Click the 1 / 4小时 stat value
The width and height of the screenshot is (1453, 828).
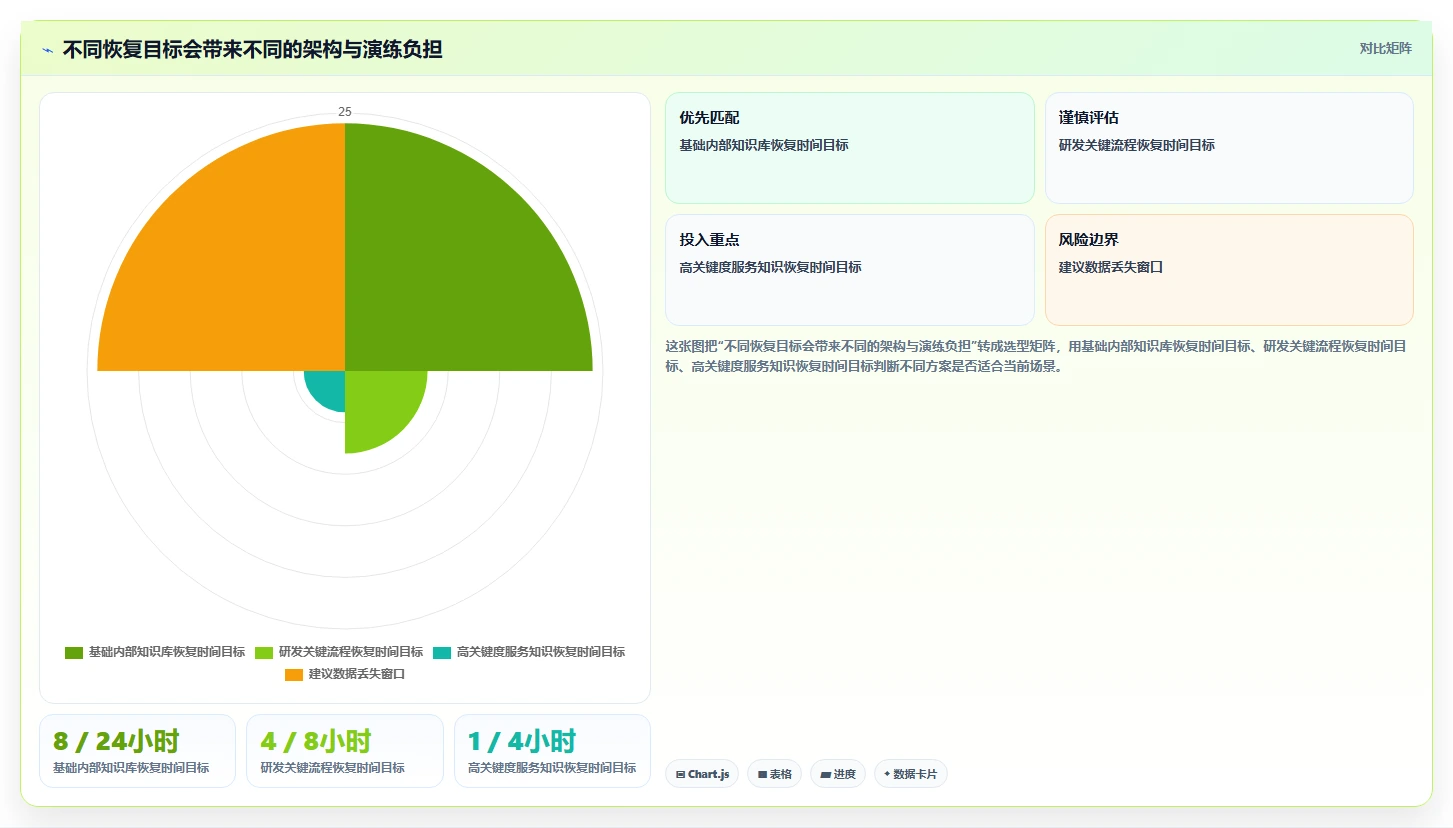coord(522,741)
